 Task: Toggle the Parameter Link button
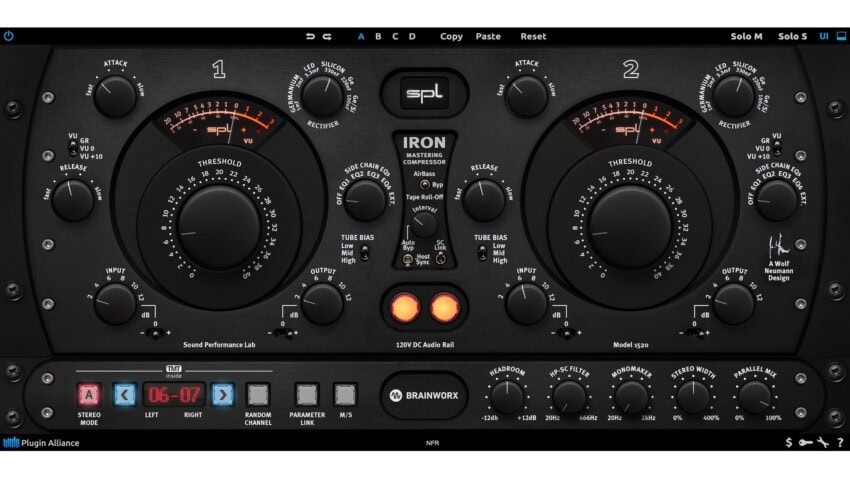tap(307, 395)
